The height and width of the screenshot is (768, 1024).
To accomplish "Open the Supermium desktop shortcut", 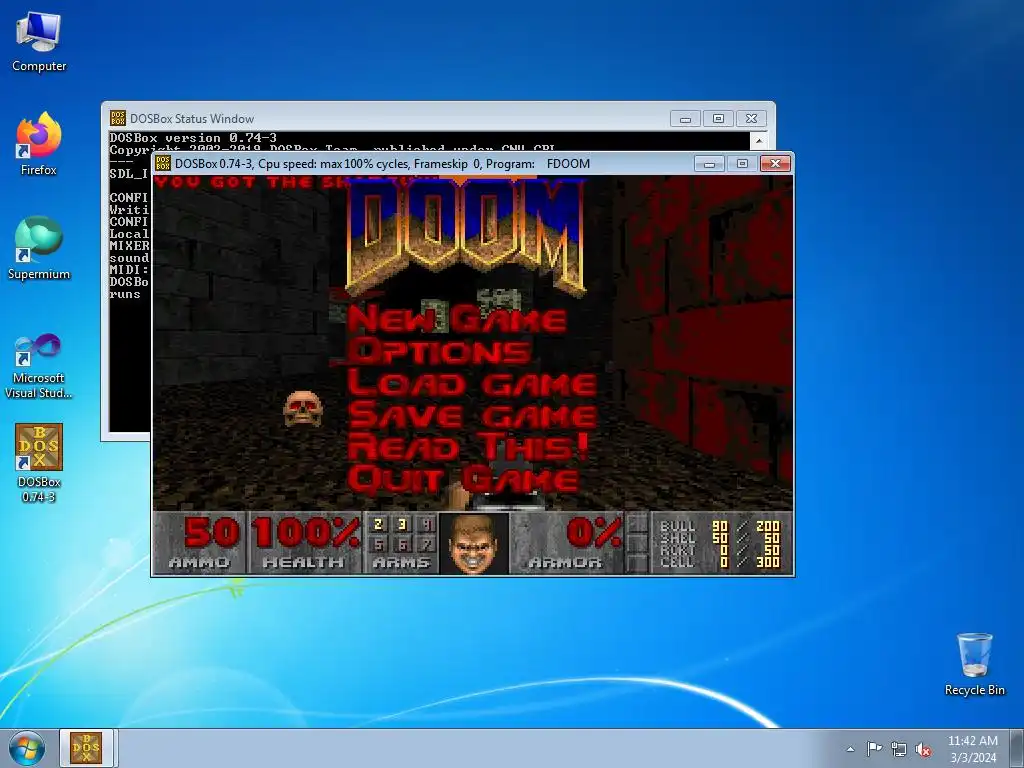I will (x=39, y=249).
